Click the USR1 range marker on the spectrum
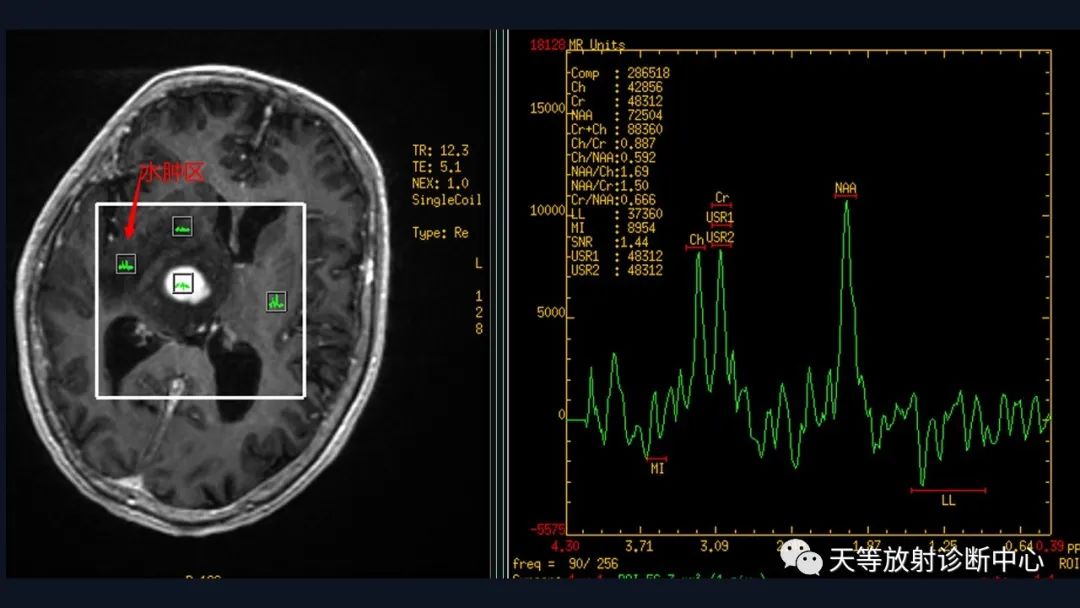Screen dimensions: 1080x608 pos(720,217)
